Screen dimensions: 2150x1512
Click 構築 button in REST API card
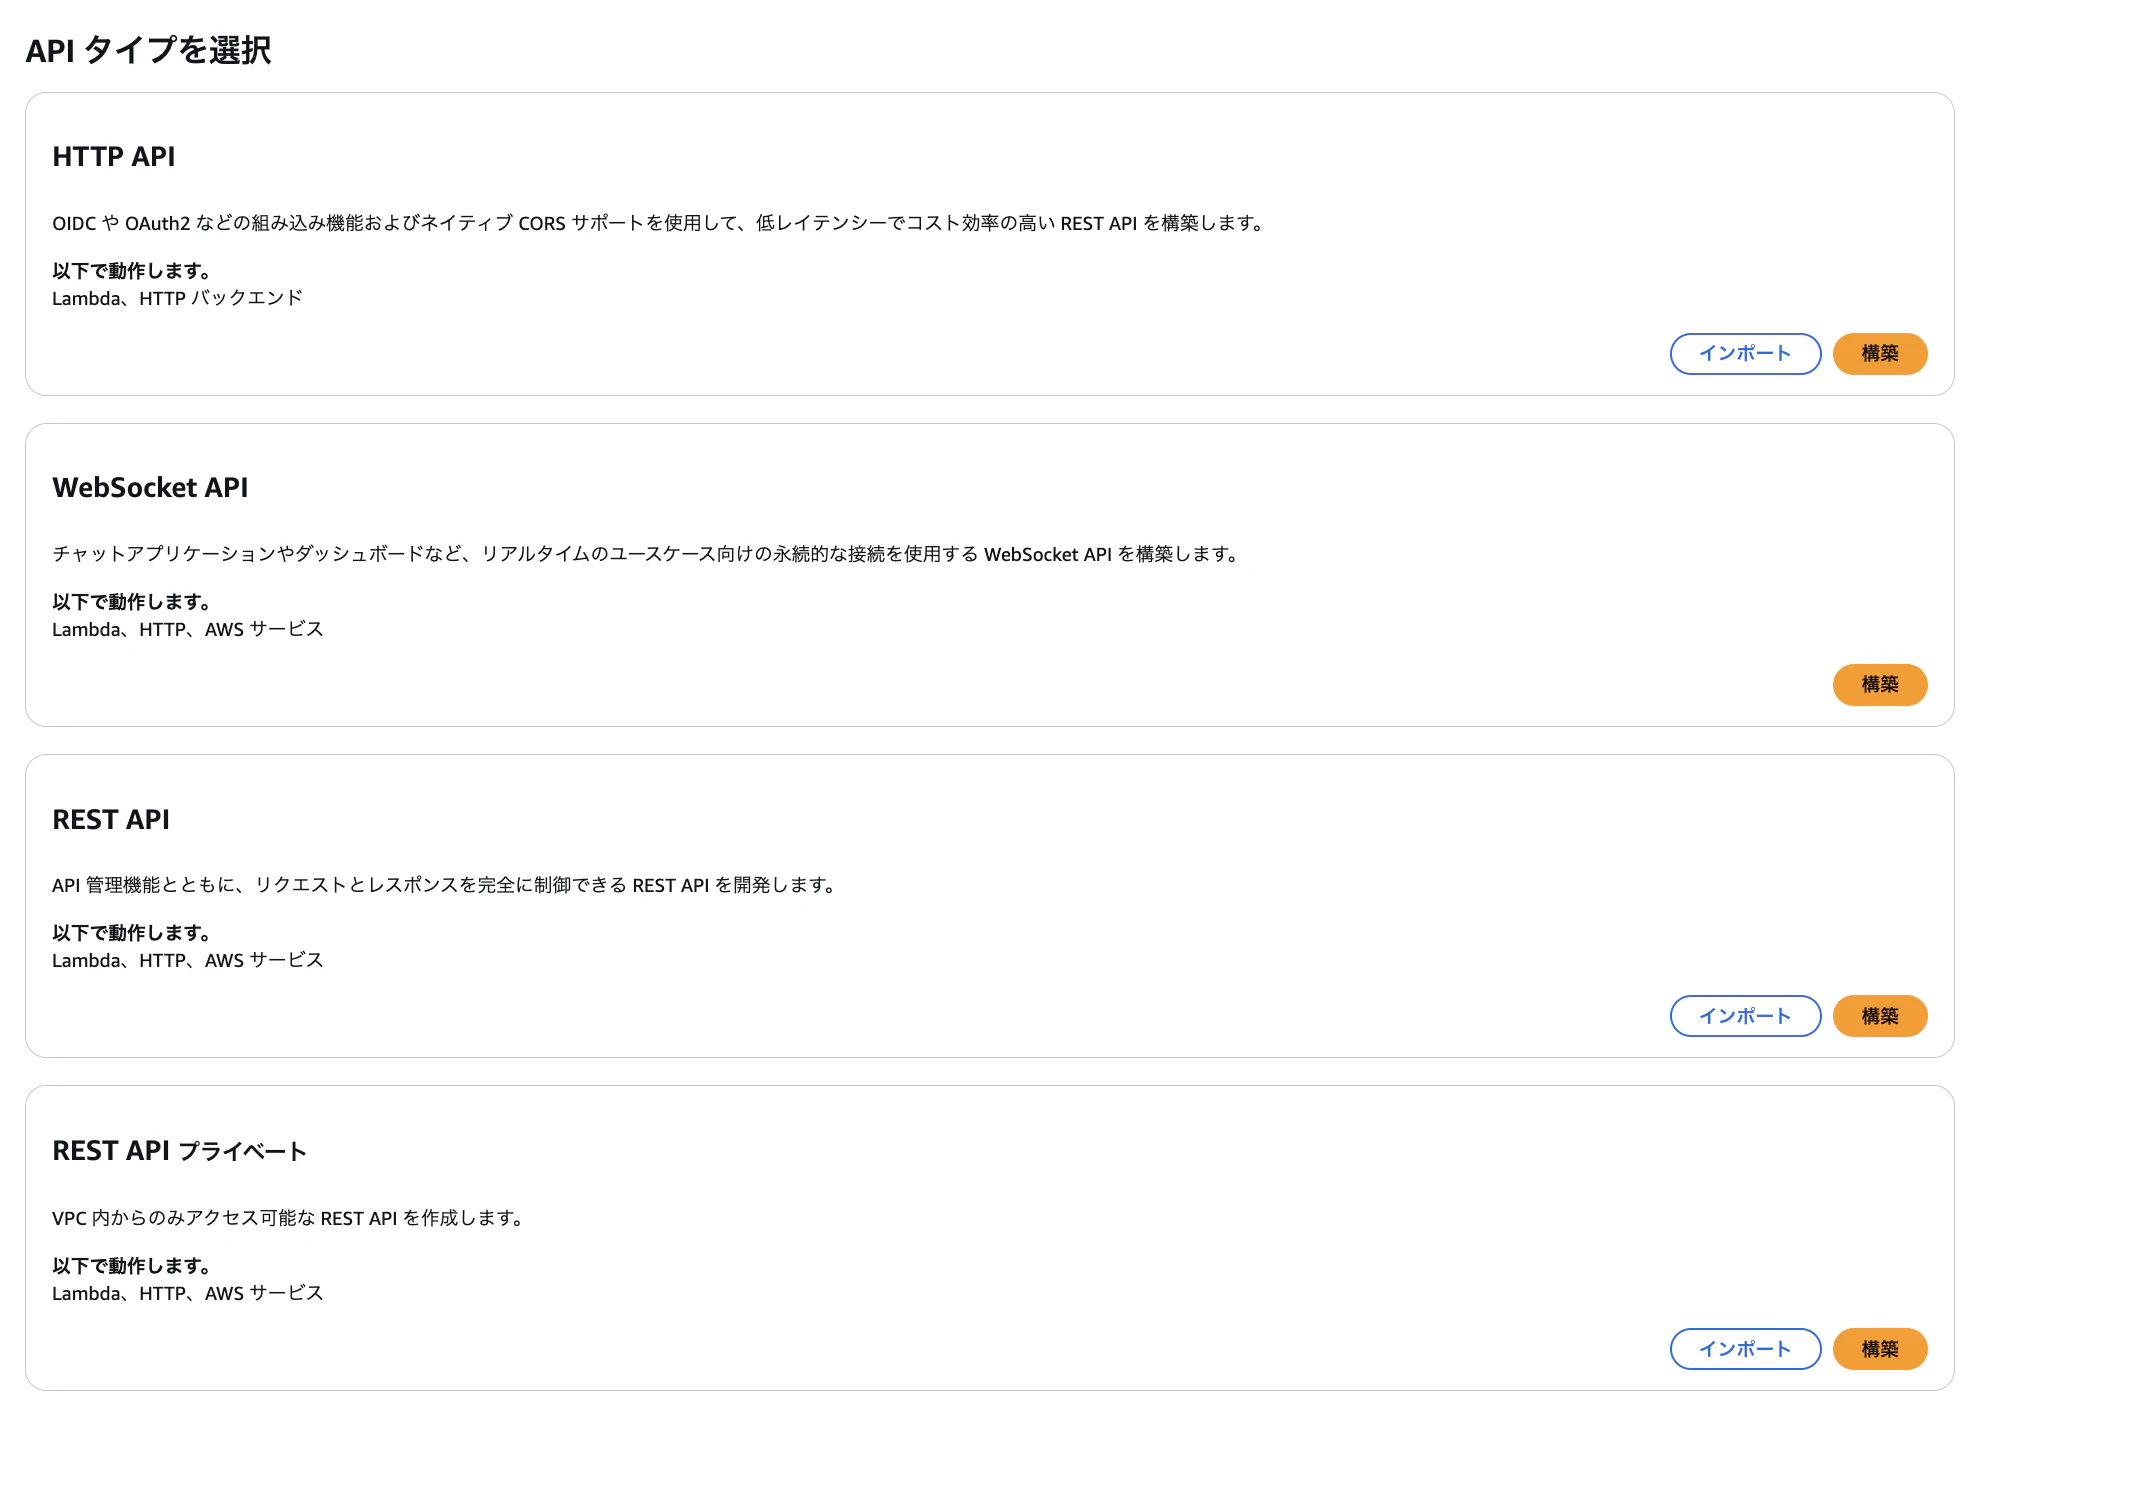[1879, 1016]
